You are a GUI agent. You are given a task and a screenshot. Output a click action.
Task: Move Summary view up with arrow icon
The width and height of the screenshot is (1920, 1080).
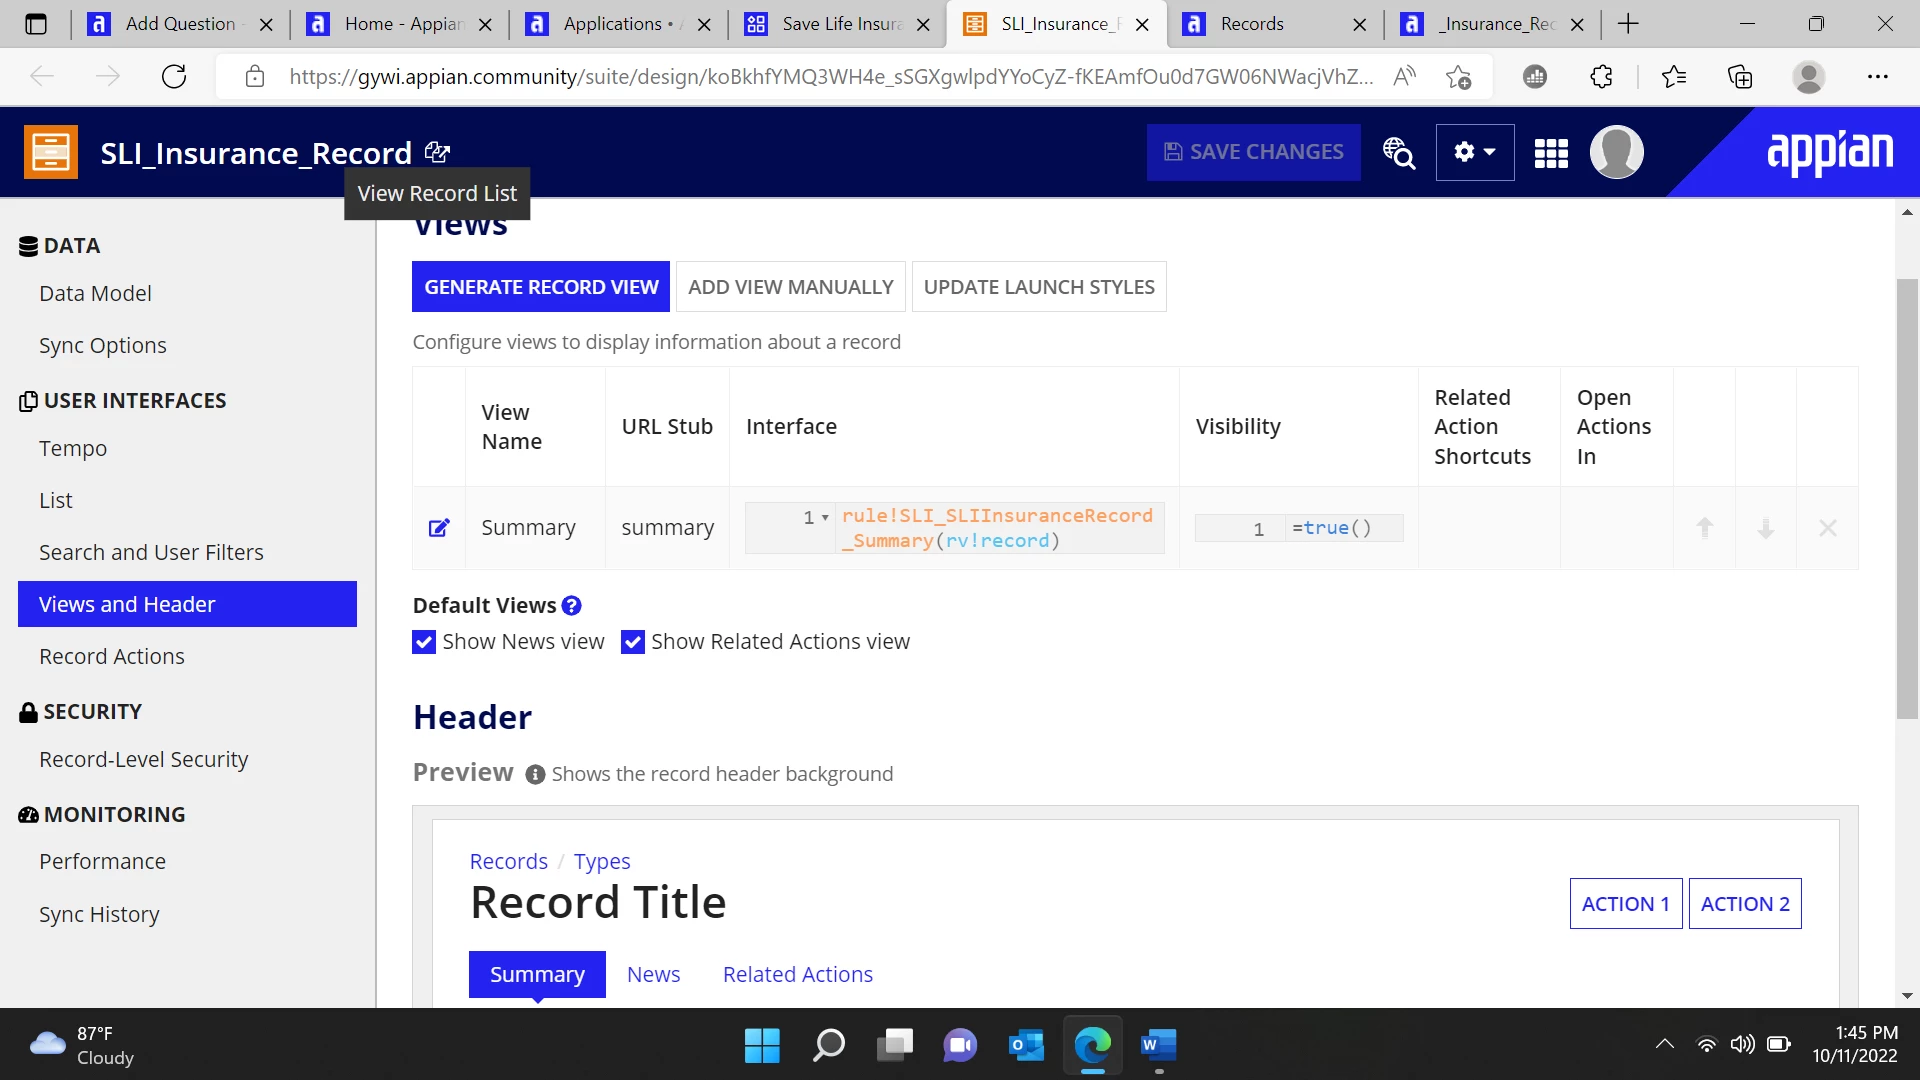1705,528
